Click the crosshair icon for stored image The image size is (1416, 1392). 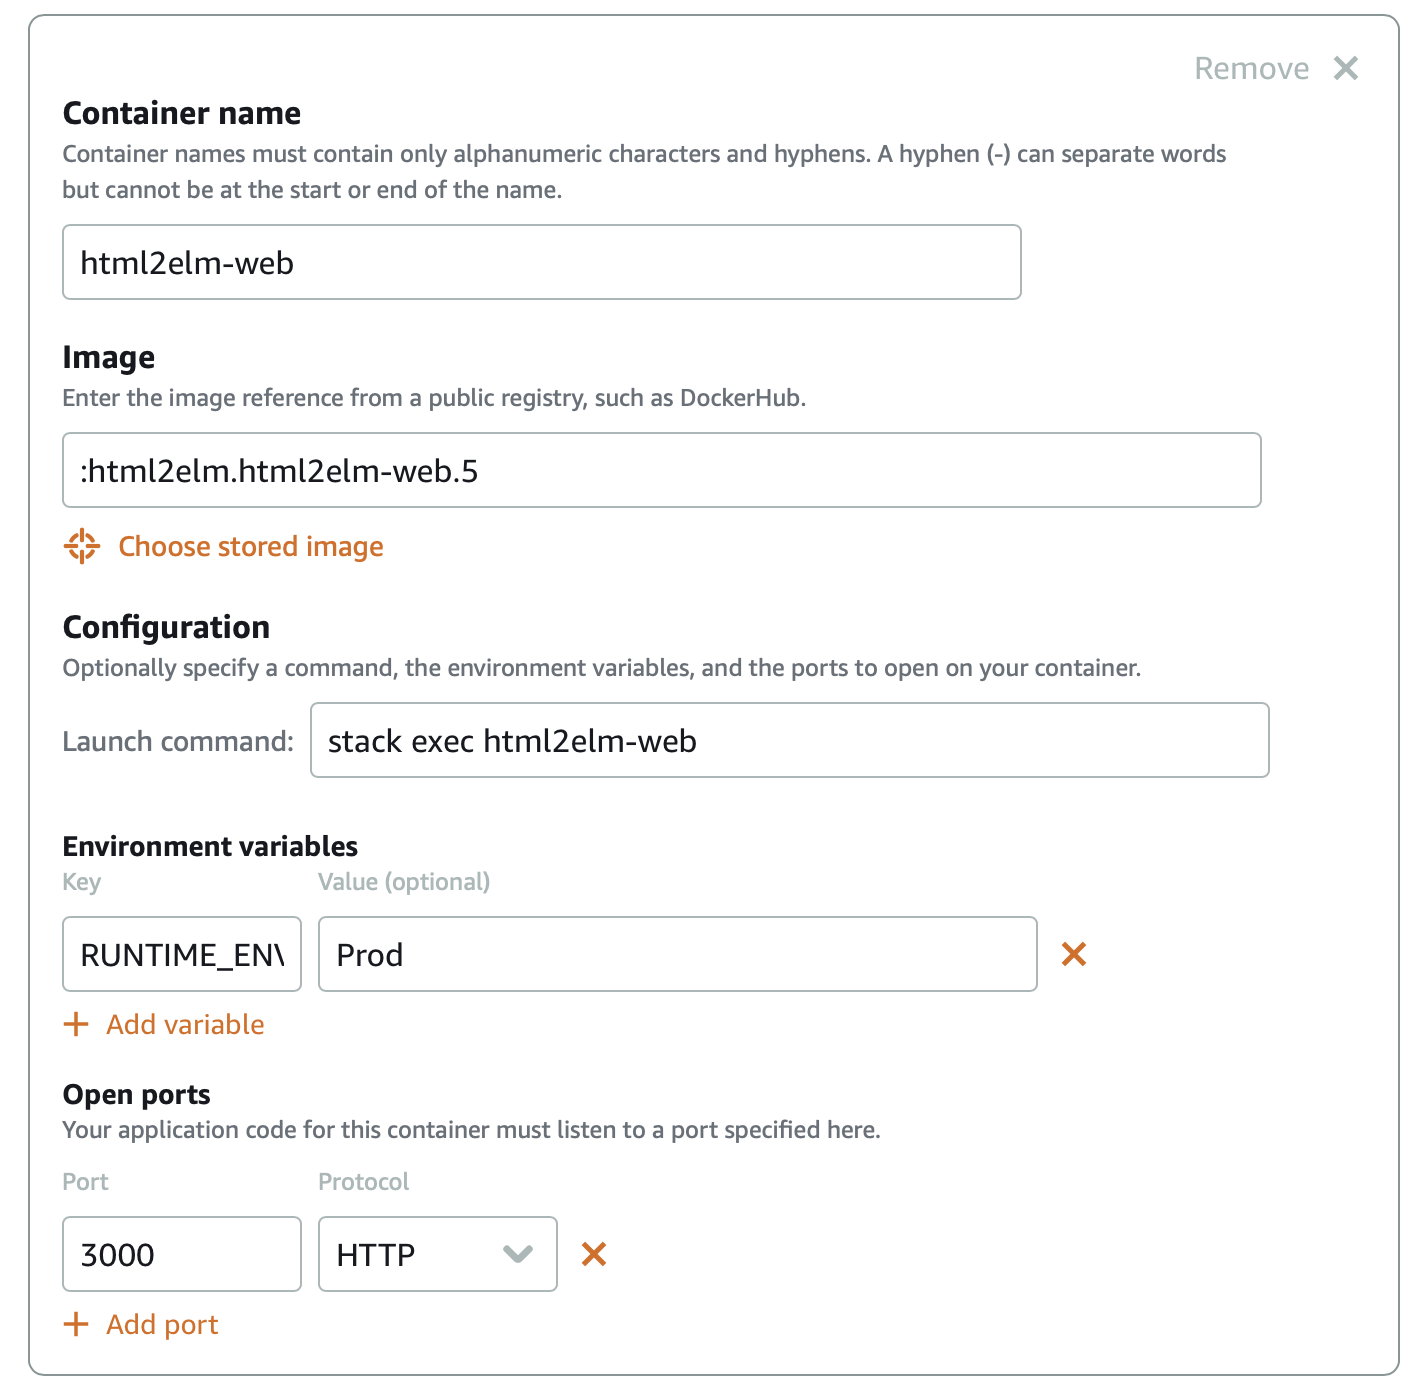pyautogui.click(x=82, y=546)
